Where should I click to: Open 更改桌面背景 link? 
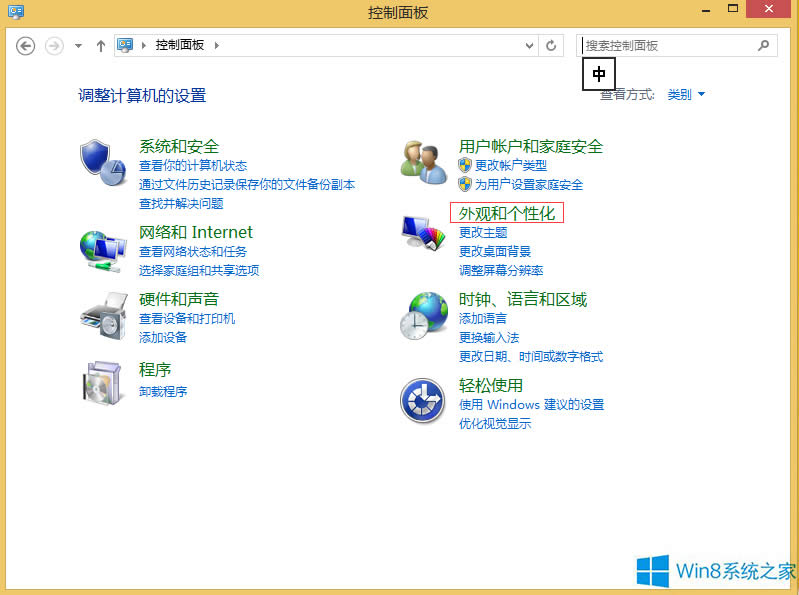(x=495, y=251)
